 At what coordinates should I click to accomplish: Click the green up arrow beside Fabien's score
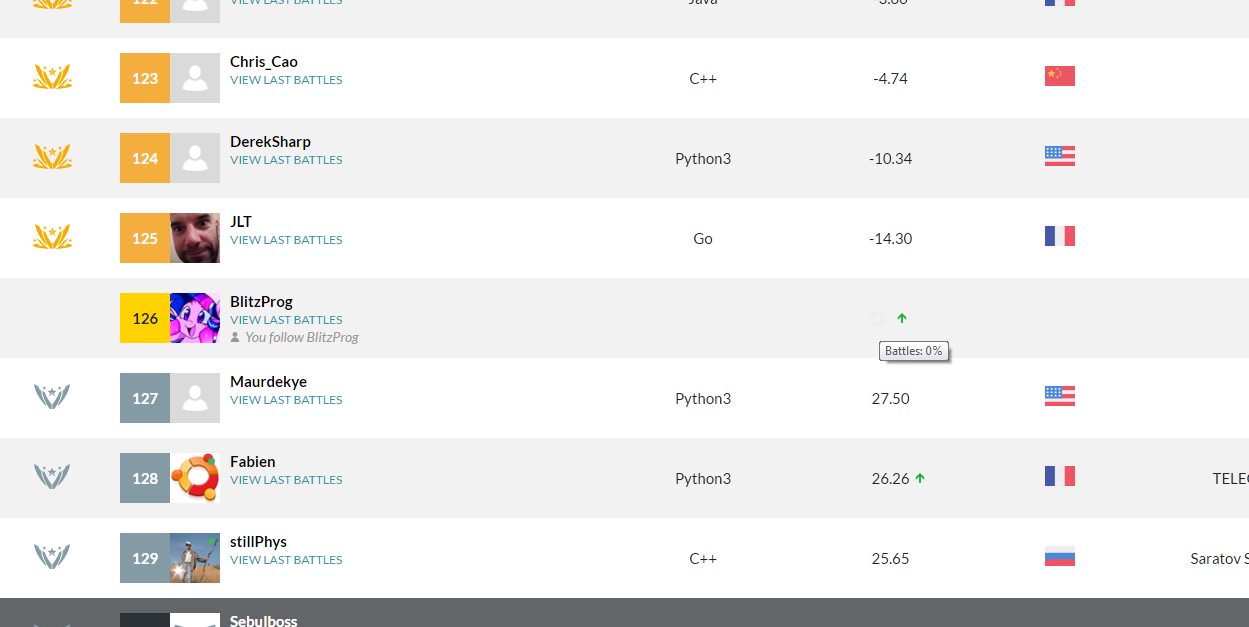pyautogui.click(x=920, y=478)
